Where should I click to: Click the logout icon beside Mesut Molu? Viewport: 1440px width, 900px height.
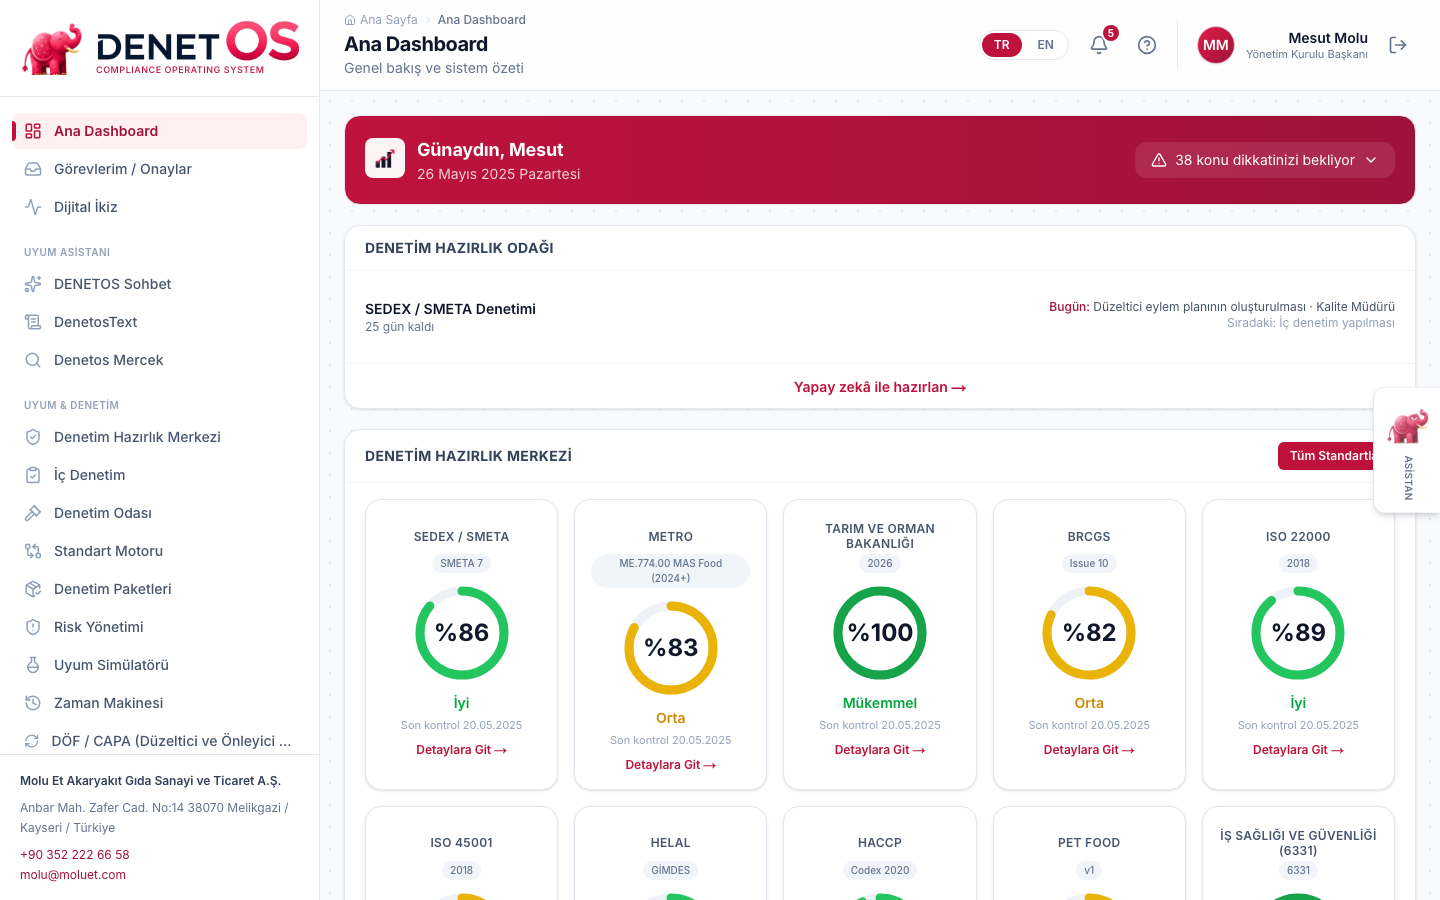coord(1398,45)
